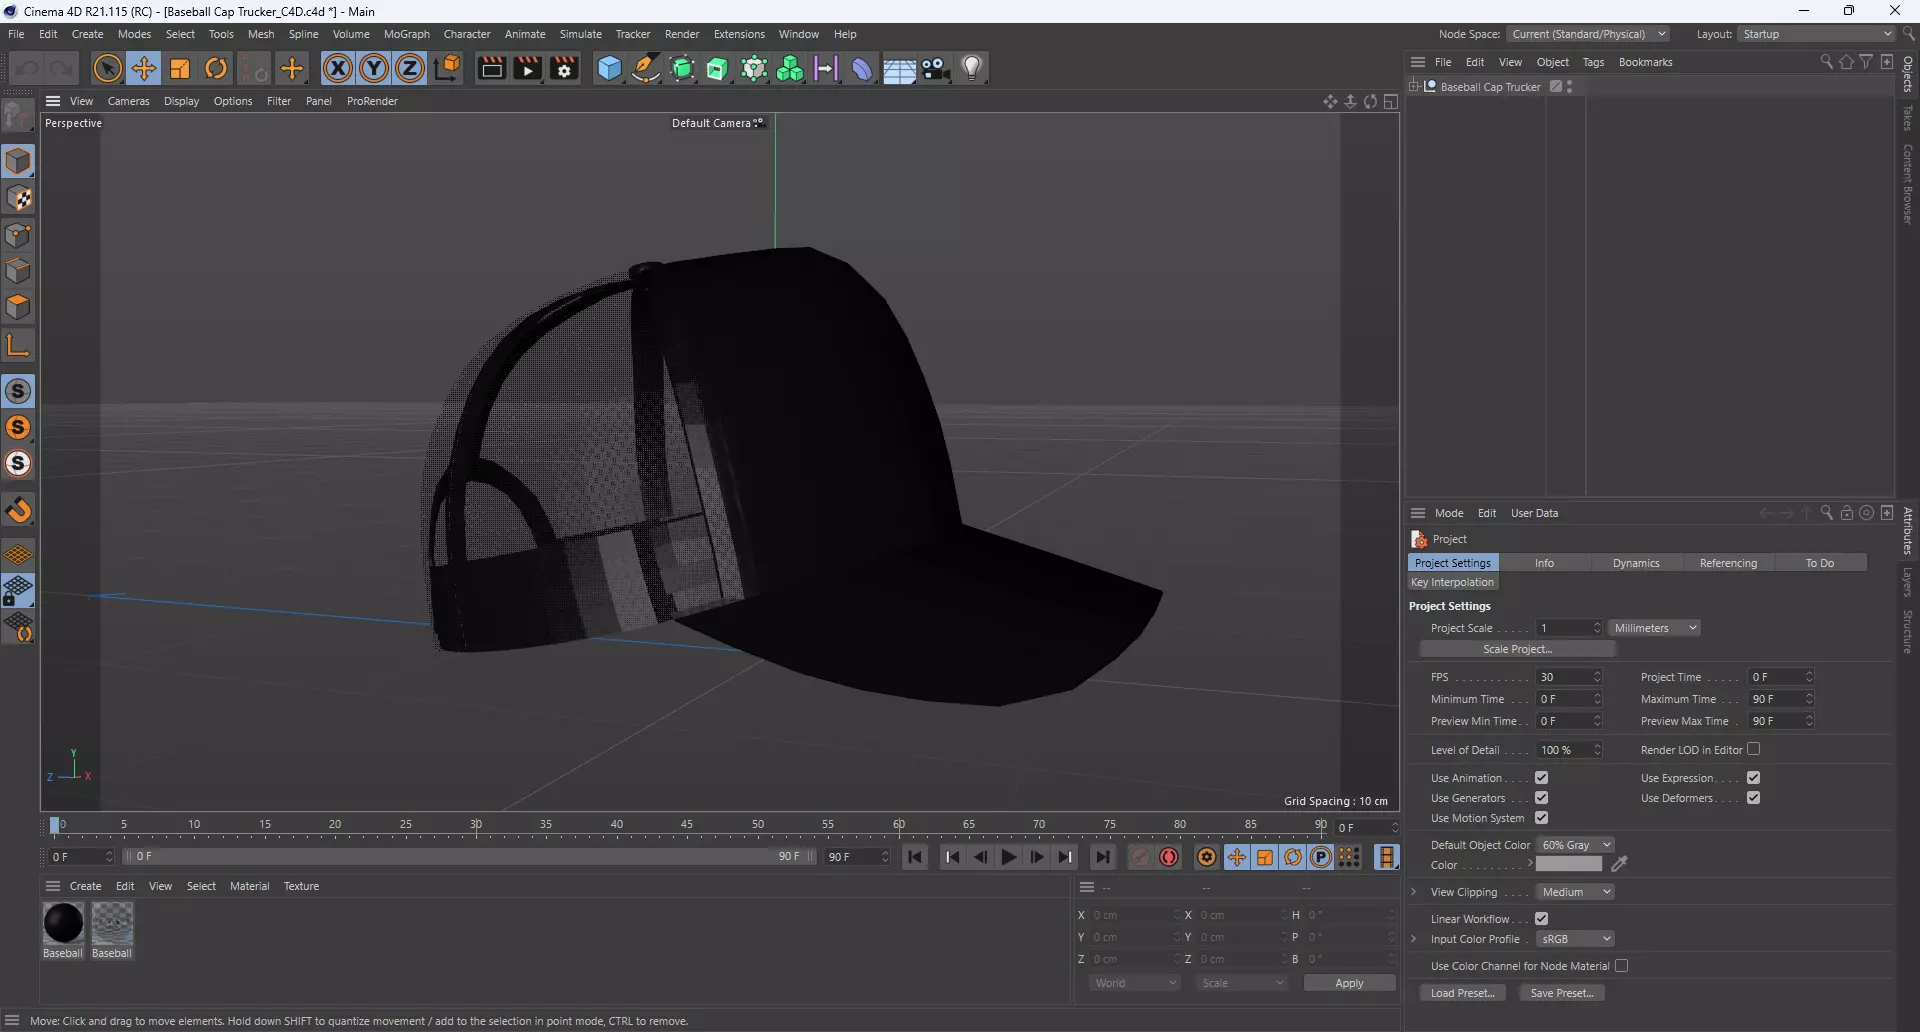1920x1032 pixels.
Task: Click Scale Project button
Action: click(x=1517, y=649)
